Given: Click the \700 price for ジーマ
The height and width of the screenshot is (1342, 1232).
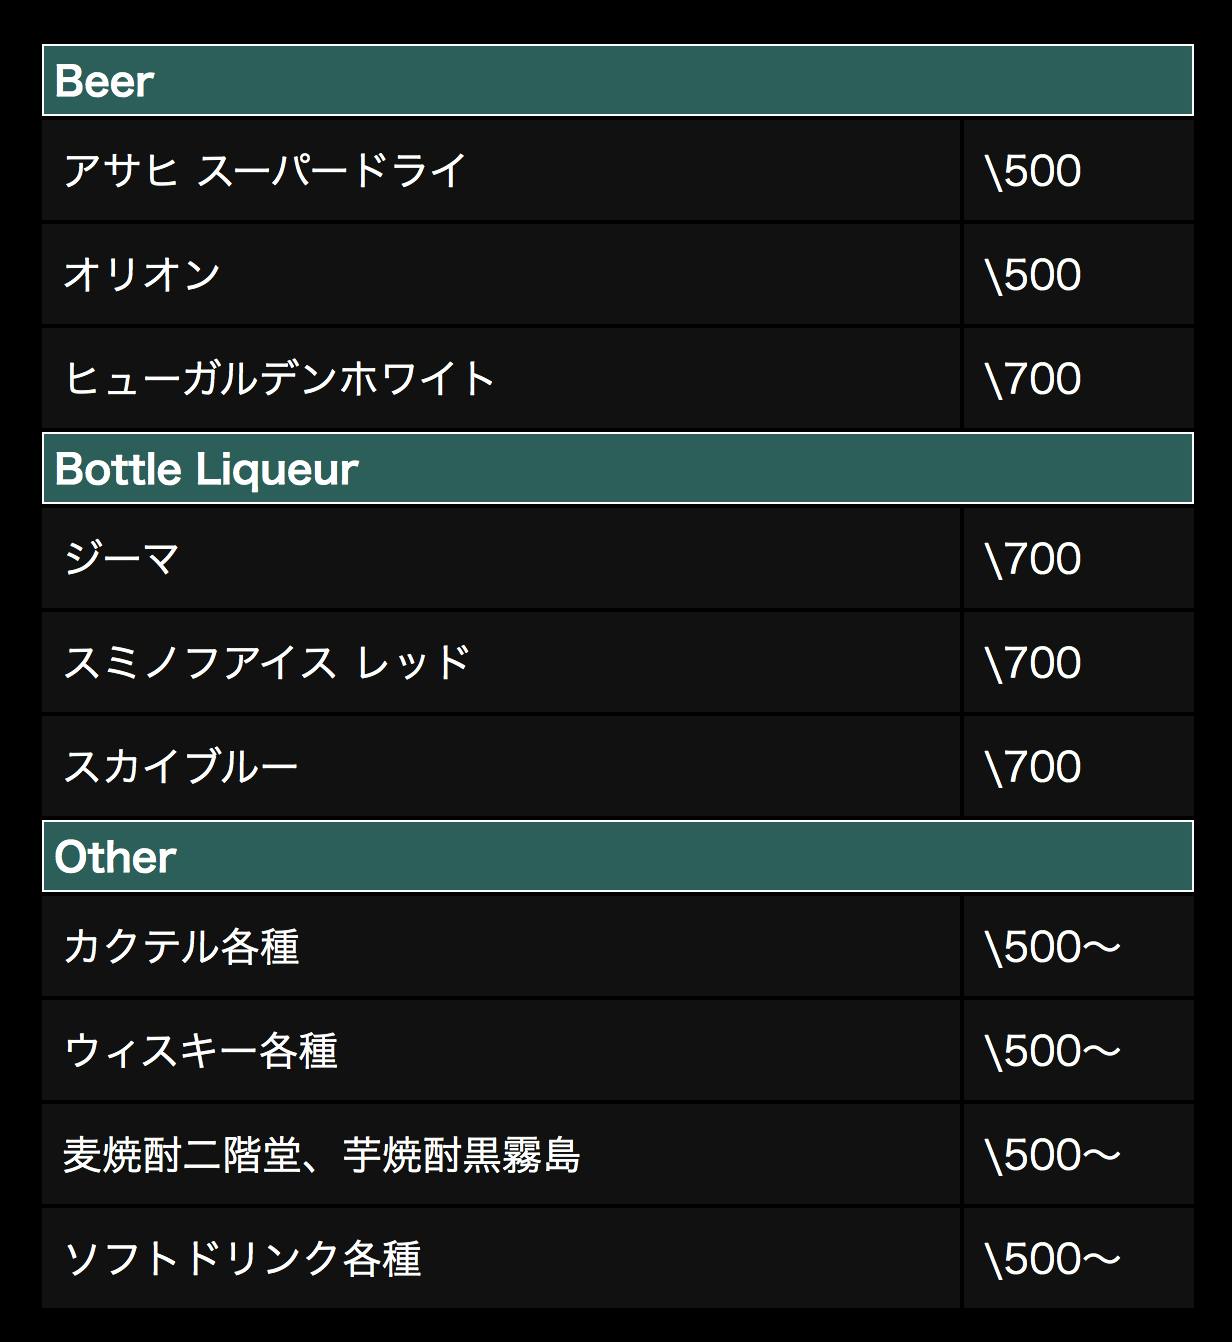Looking at the screenshot, I should pyautogui.click(x=1033, y=559).
